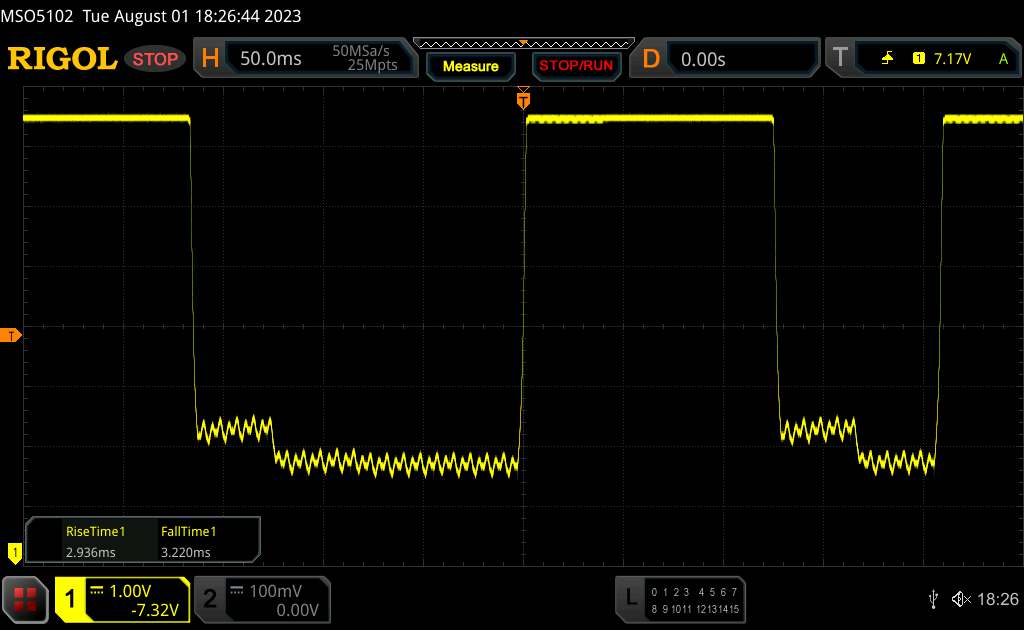Select the trigger rising-edge type icon
Screen dimensions: 1024x630
[887, 59]
